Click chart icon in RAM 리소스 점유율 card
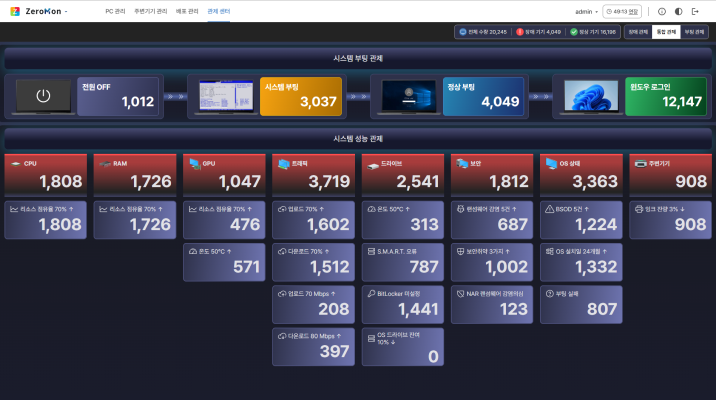This screenshot has height=400, width=716. [x=103, y=209]
